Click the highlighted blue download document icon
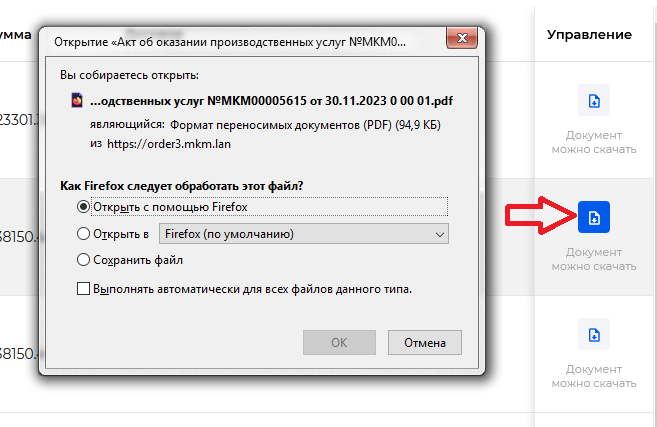 tap(594, 217)
